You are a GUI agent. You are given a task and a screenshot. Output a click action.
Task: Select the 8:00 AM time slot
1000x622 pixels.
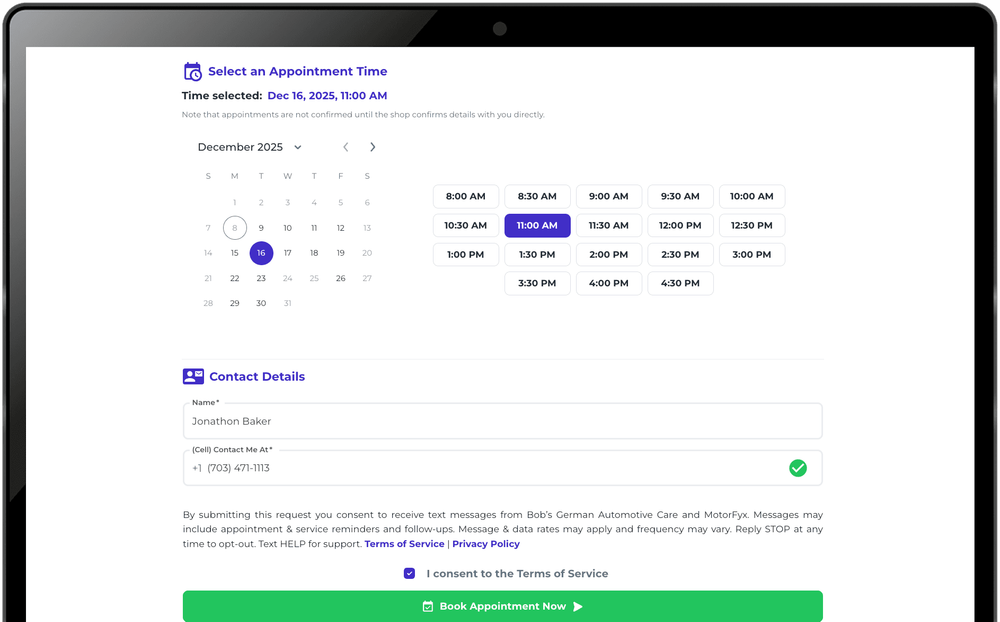click(465, 197)
